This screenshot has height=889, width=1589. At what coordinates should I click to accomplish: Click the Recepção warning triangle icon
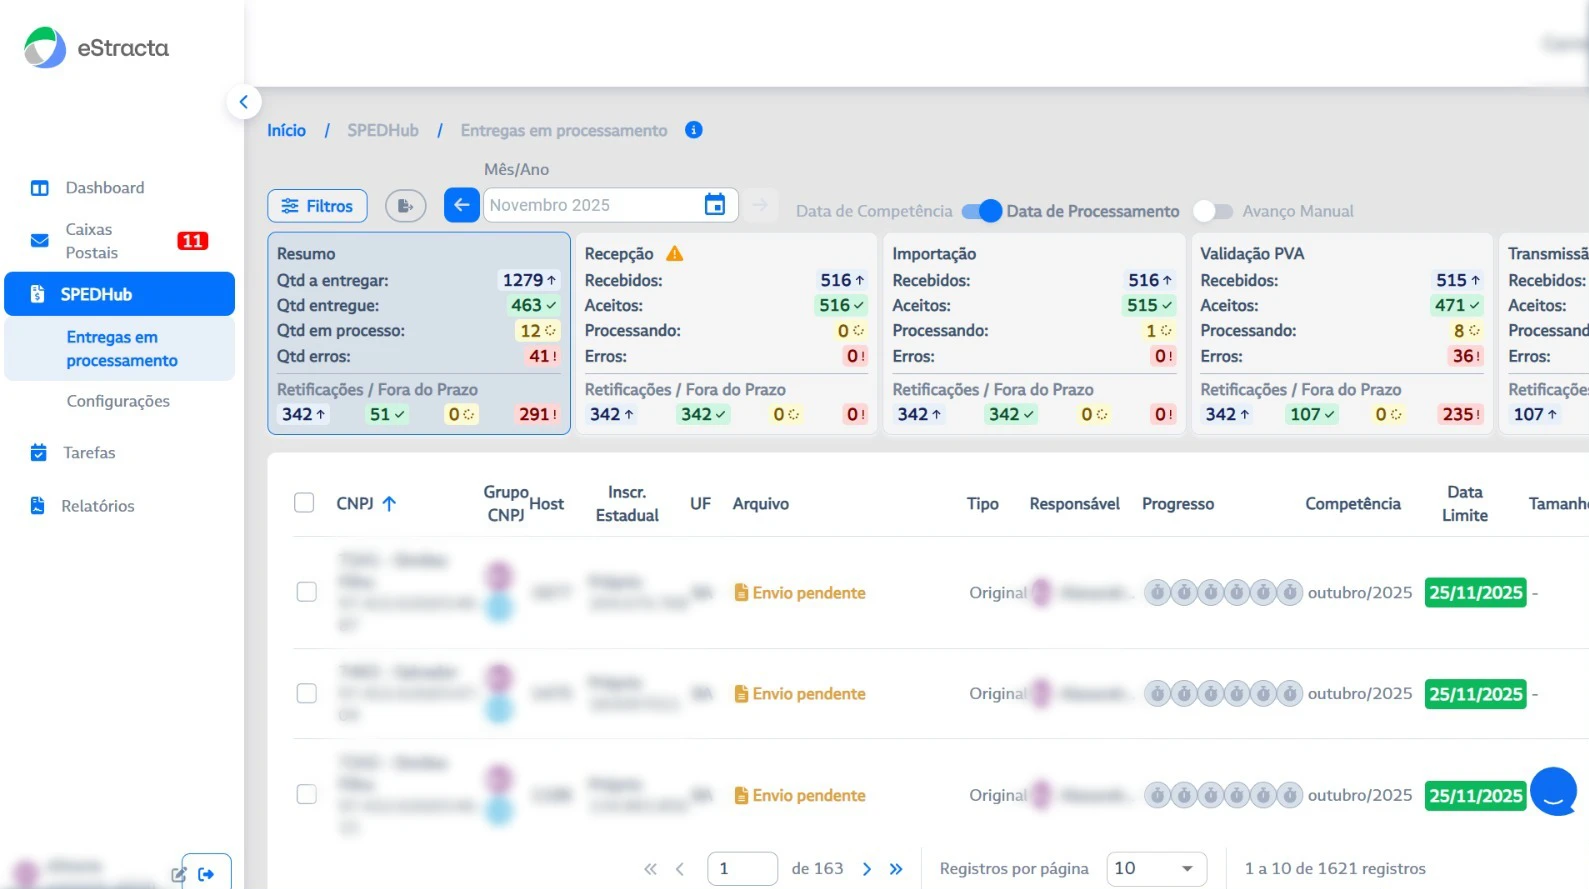[x=675, y=254]
